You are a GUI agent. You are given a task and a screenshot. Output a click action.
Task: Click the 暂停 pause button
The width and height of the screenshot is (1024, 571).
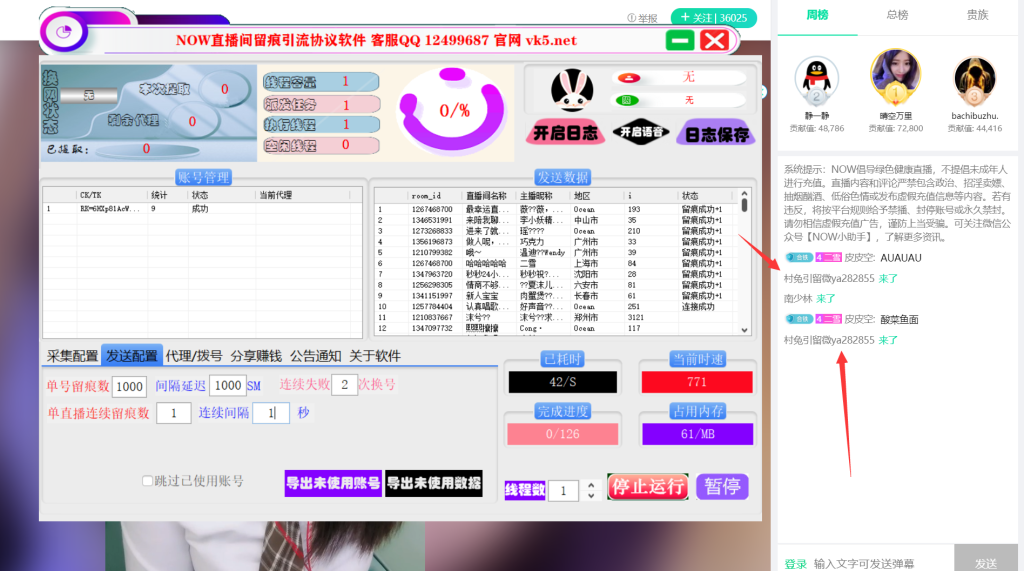[722, 487]
